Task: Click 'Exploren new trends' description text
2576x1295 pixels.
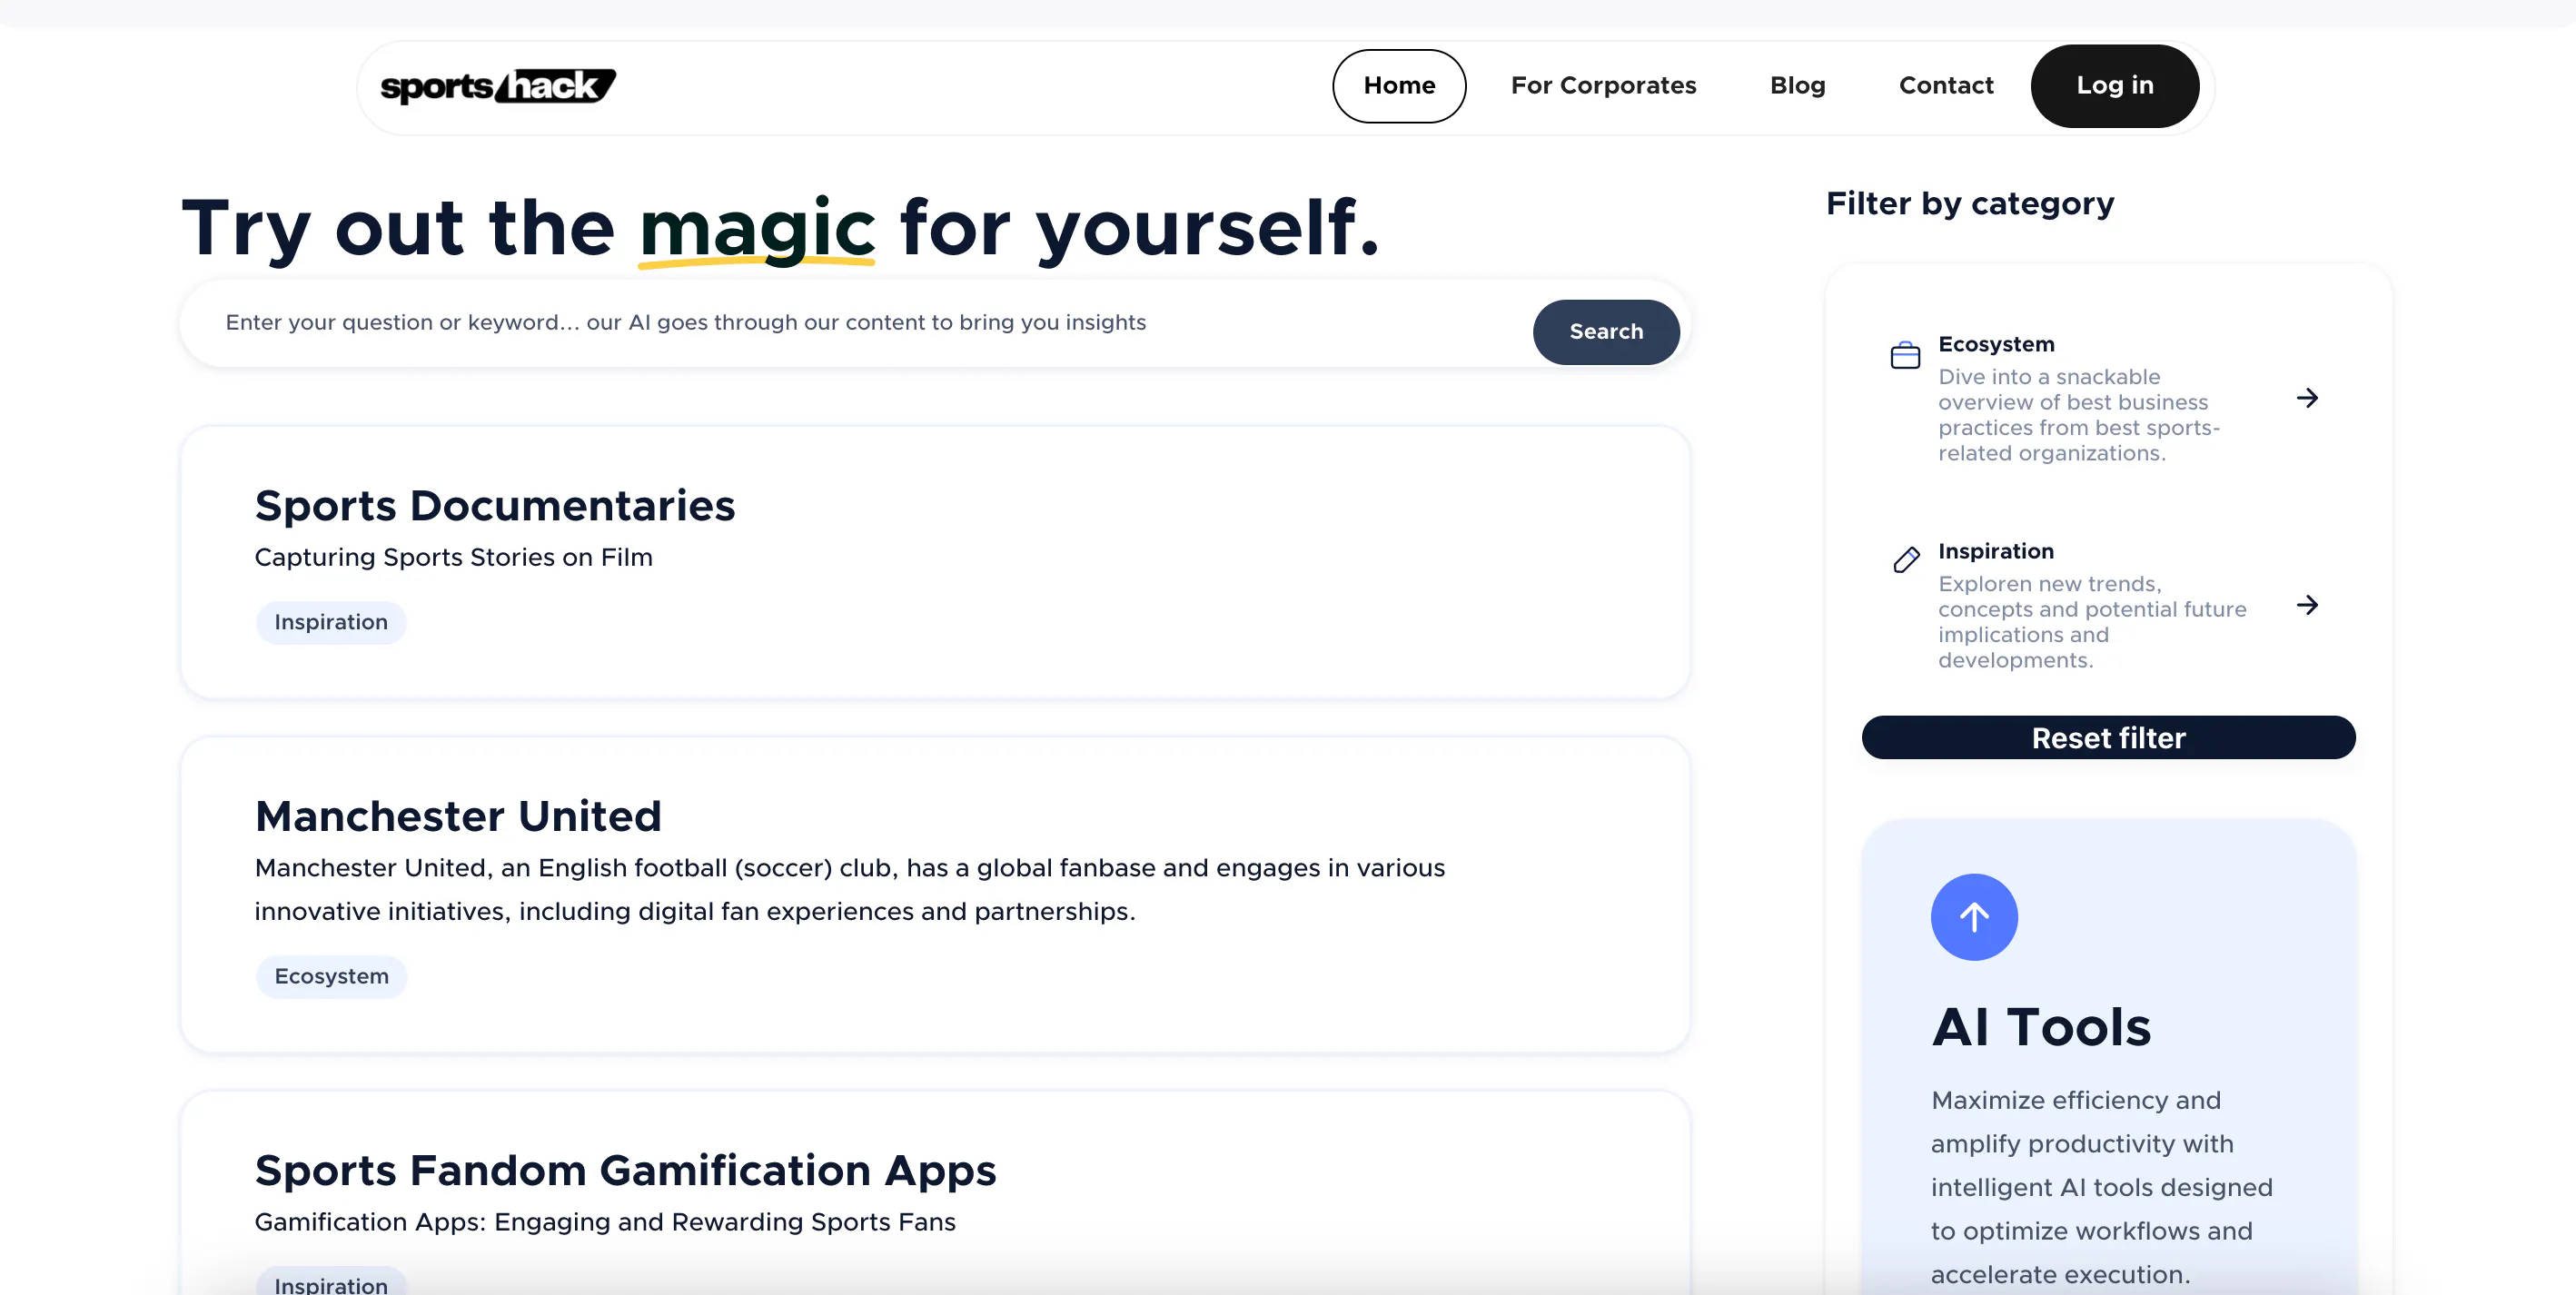Action: pyautogui.click(x=2092, y=622)
